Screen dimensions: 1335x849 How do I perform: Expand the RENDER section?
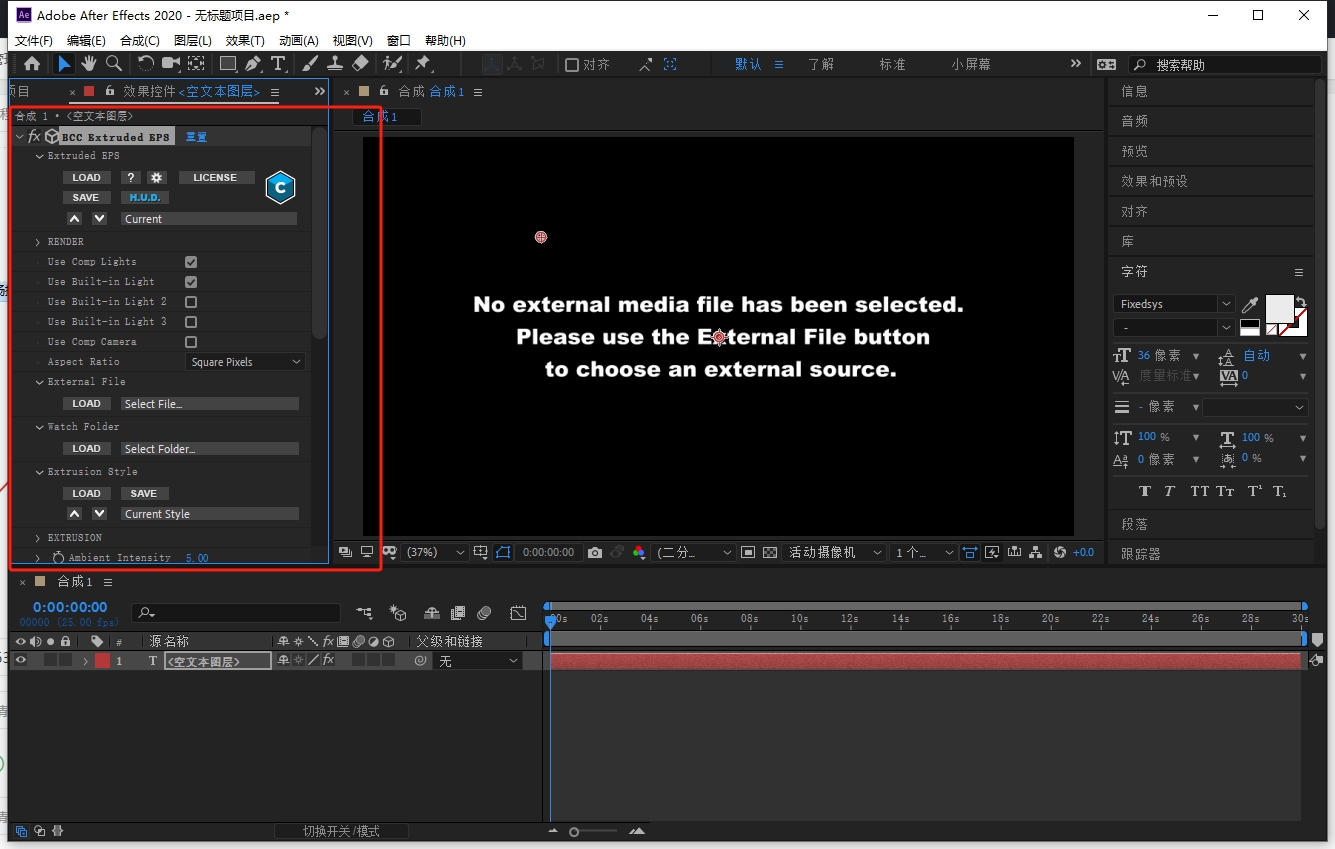click(x=38, y=242)
